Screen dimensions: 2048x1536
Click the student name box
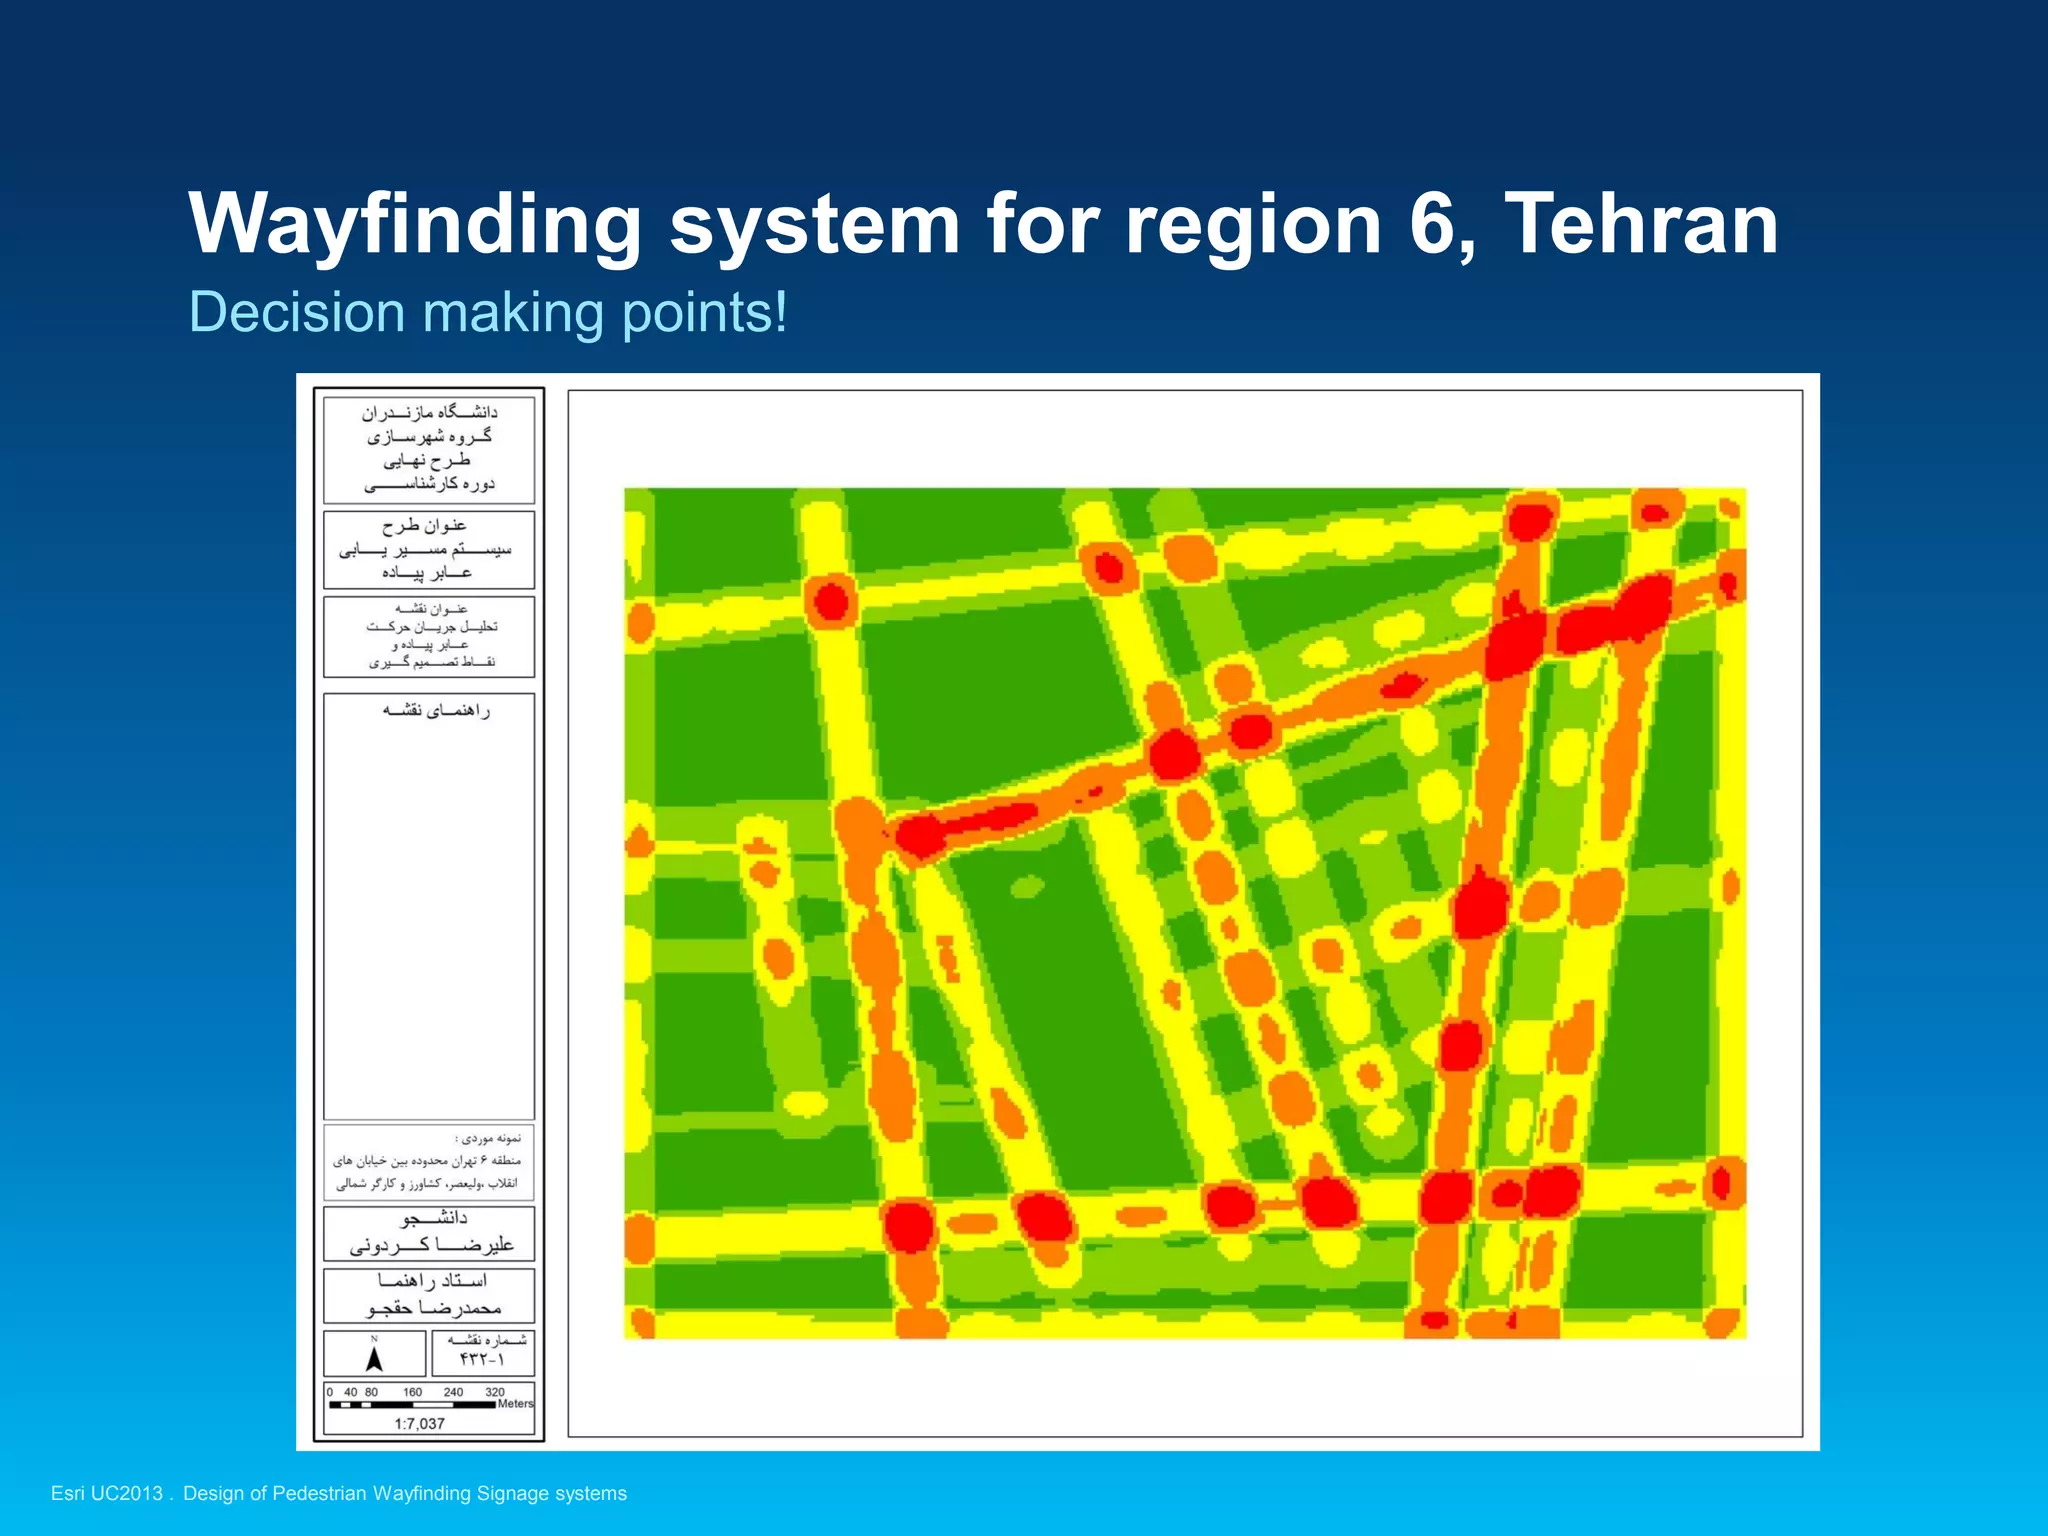click(429, 1233)
